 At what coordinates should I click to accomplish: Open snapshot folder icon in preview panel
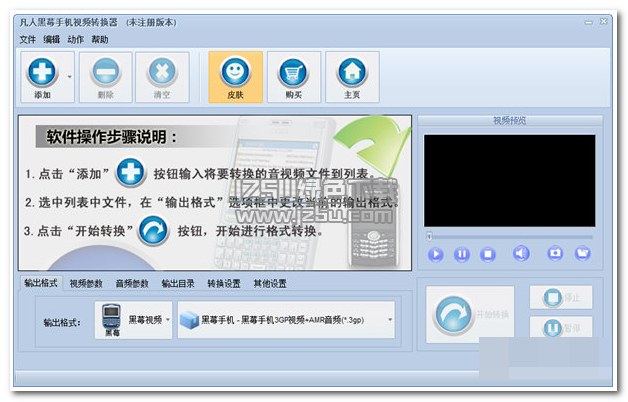tap(583, 253)
